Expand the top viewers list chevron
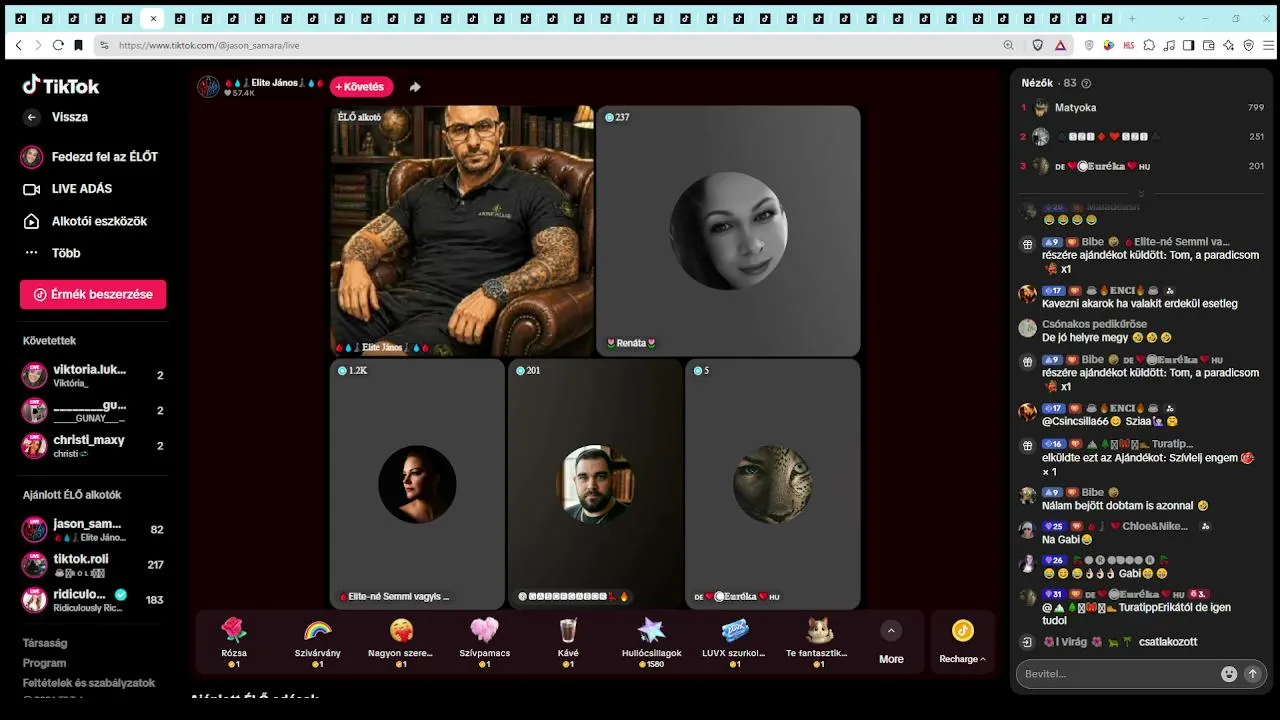1280x720 pixels. point(1141,193)
